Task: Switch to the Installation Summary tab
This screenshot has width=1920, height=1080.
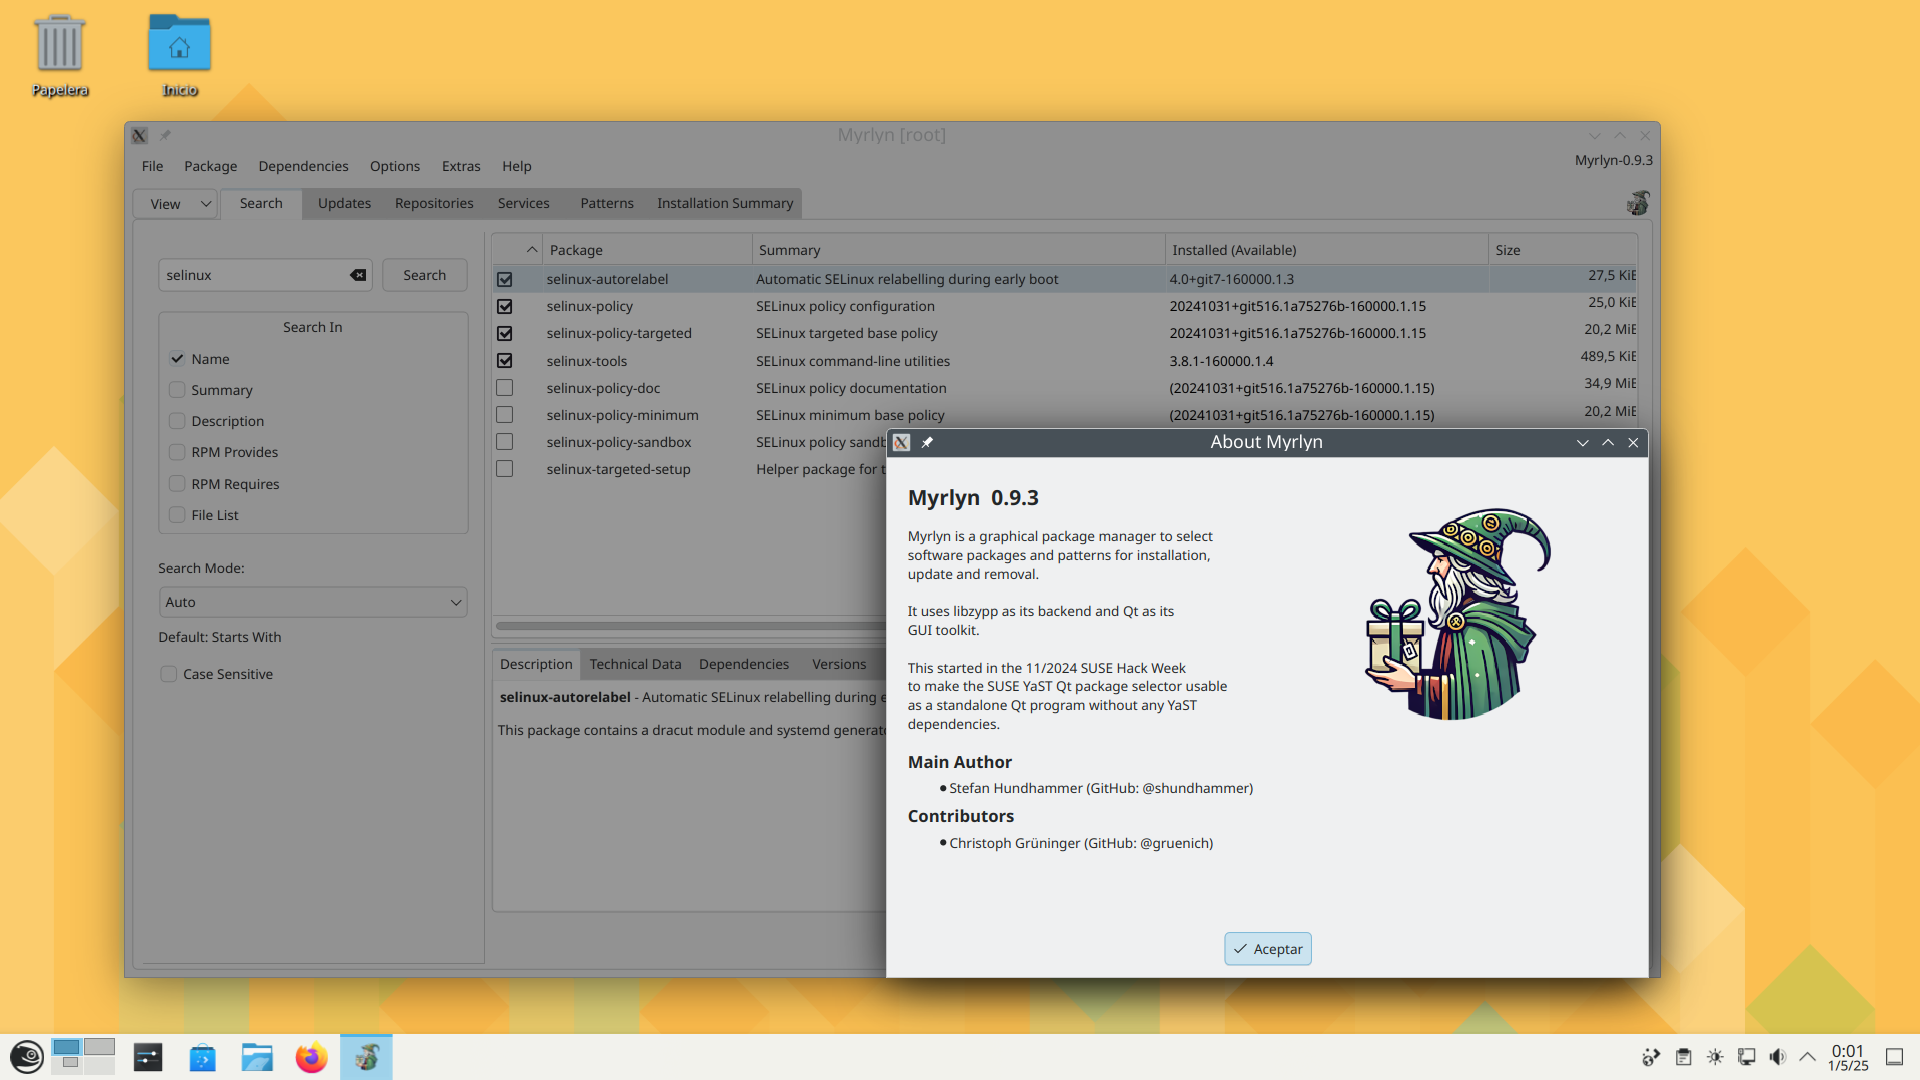Action: click(x=725, y=203)
